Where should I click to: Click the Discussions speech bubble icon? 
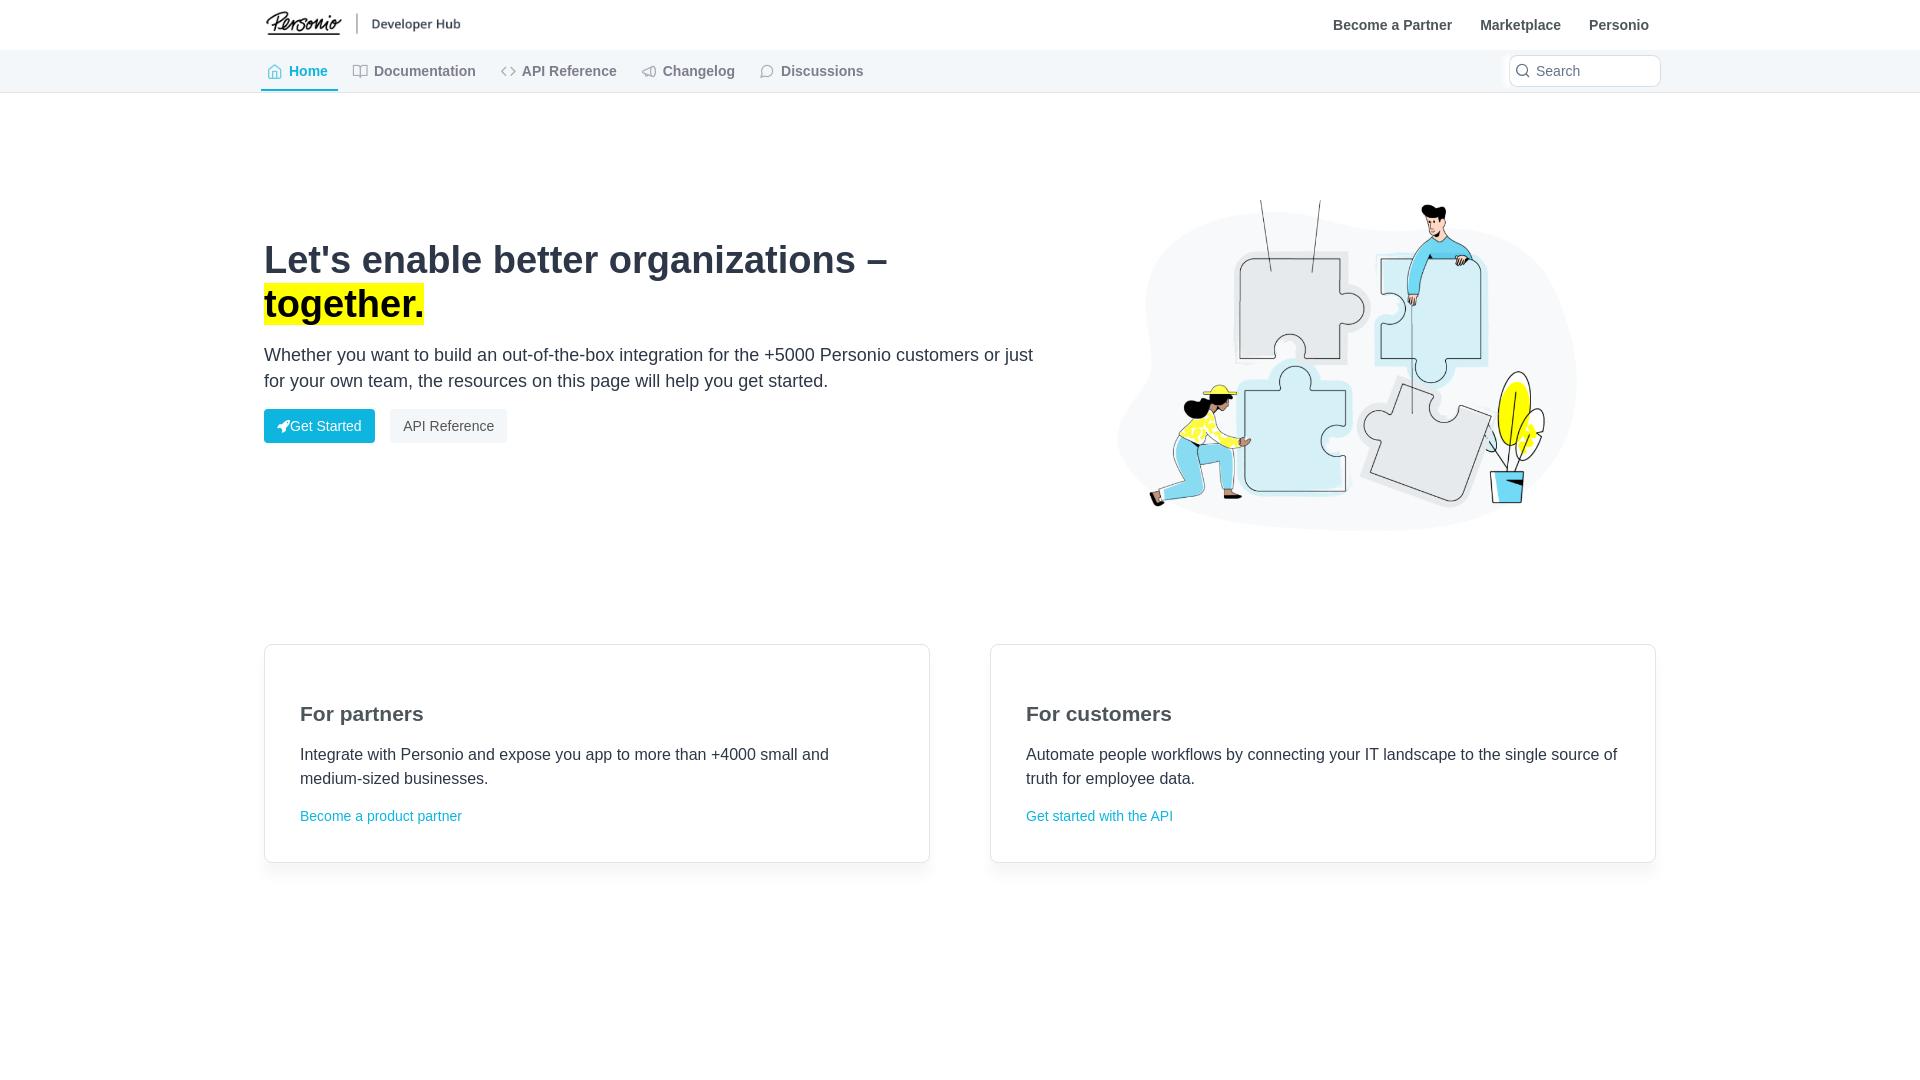[767, 71]
